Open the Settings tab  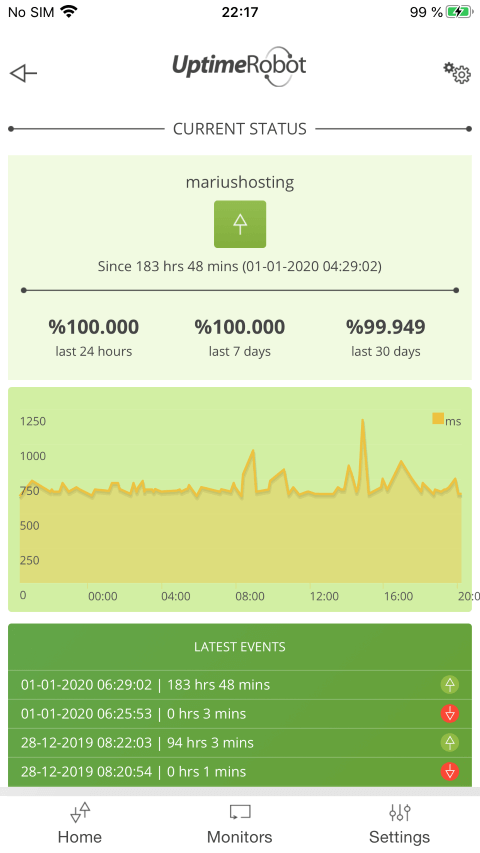pyautogui.click(x=399, y=824)
